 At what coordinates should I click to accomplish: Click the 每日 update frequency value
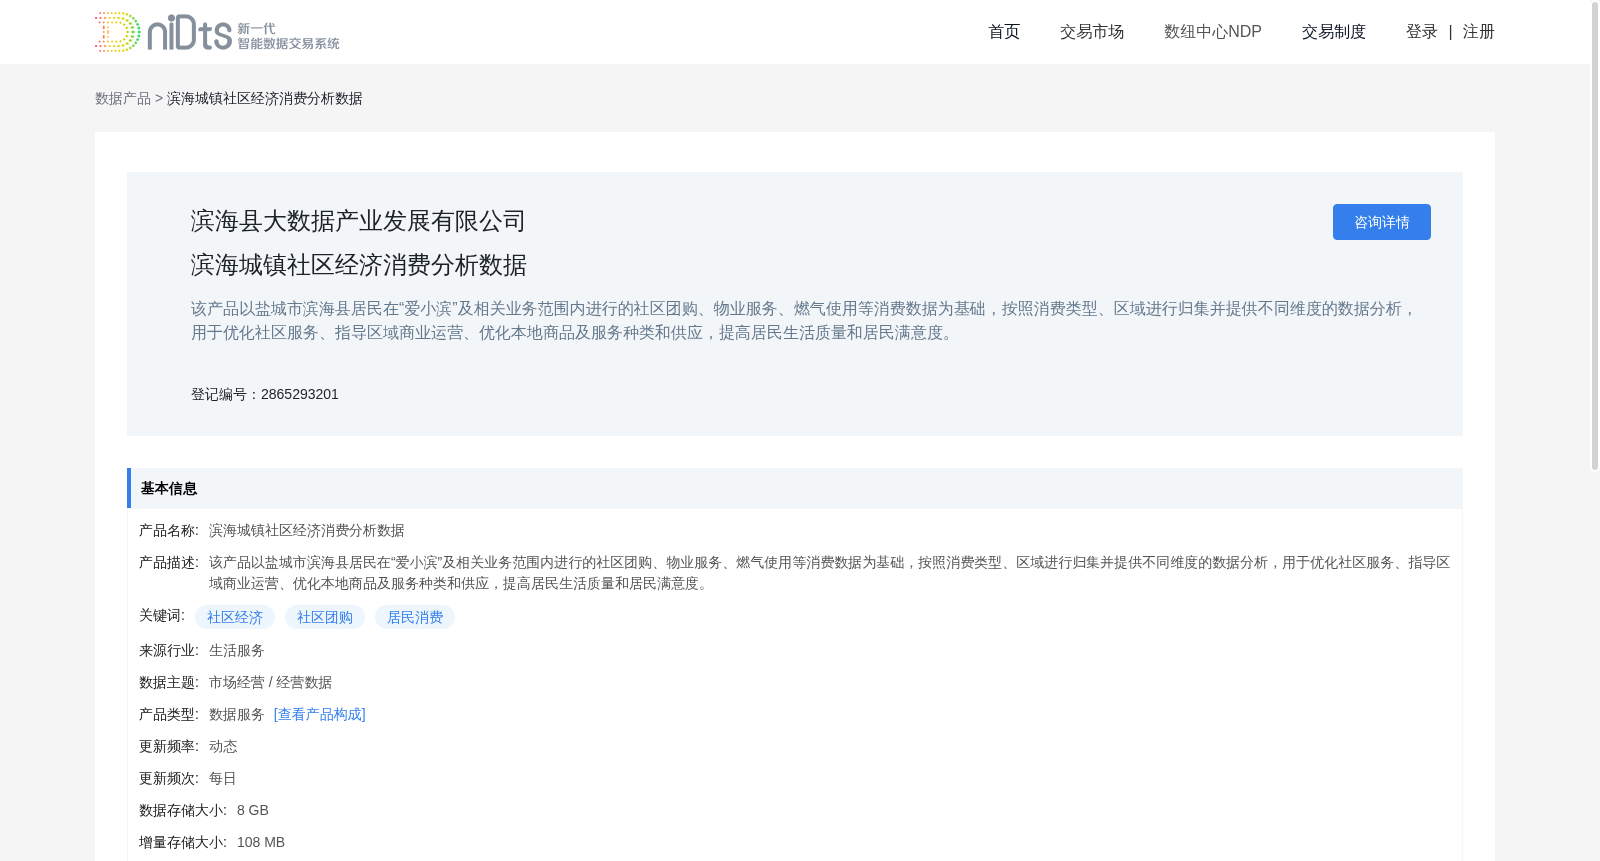223,778
